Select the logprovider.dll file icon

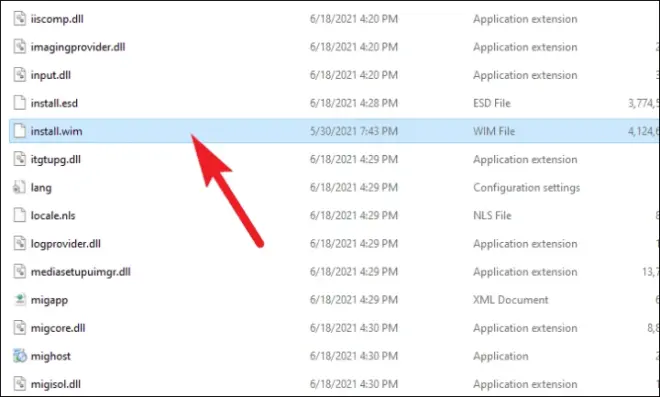click(x=19, y=243)
